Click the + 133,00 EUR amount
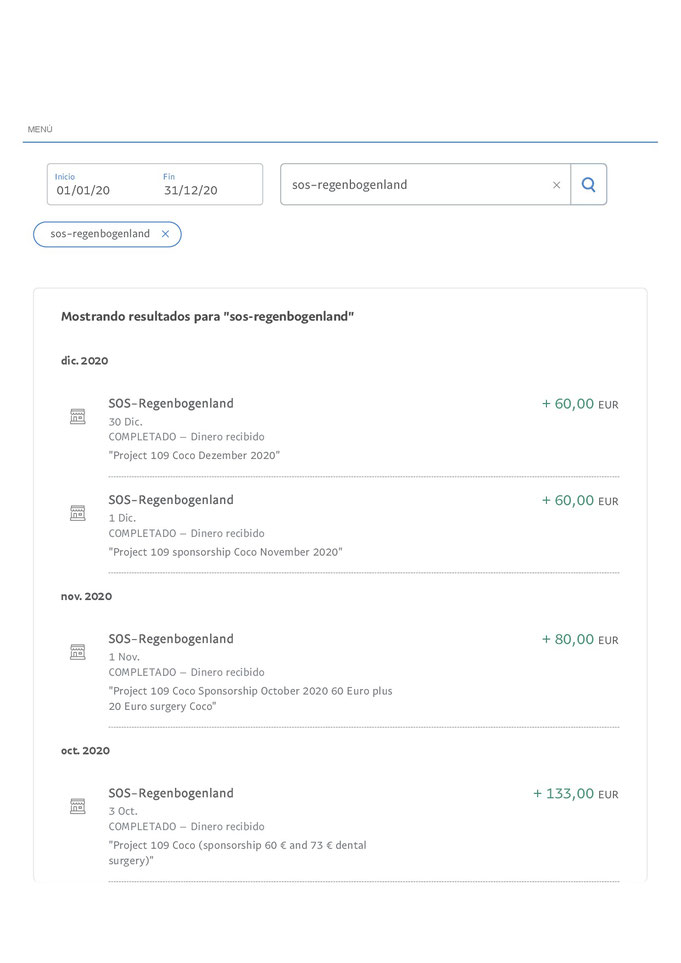Image resolution: width=681 pixels, height=963 pixels. [x=575, y=793]
